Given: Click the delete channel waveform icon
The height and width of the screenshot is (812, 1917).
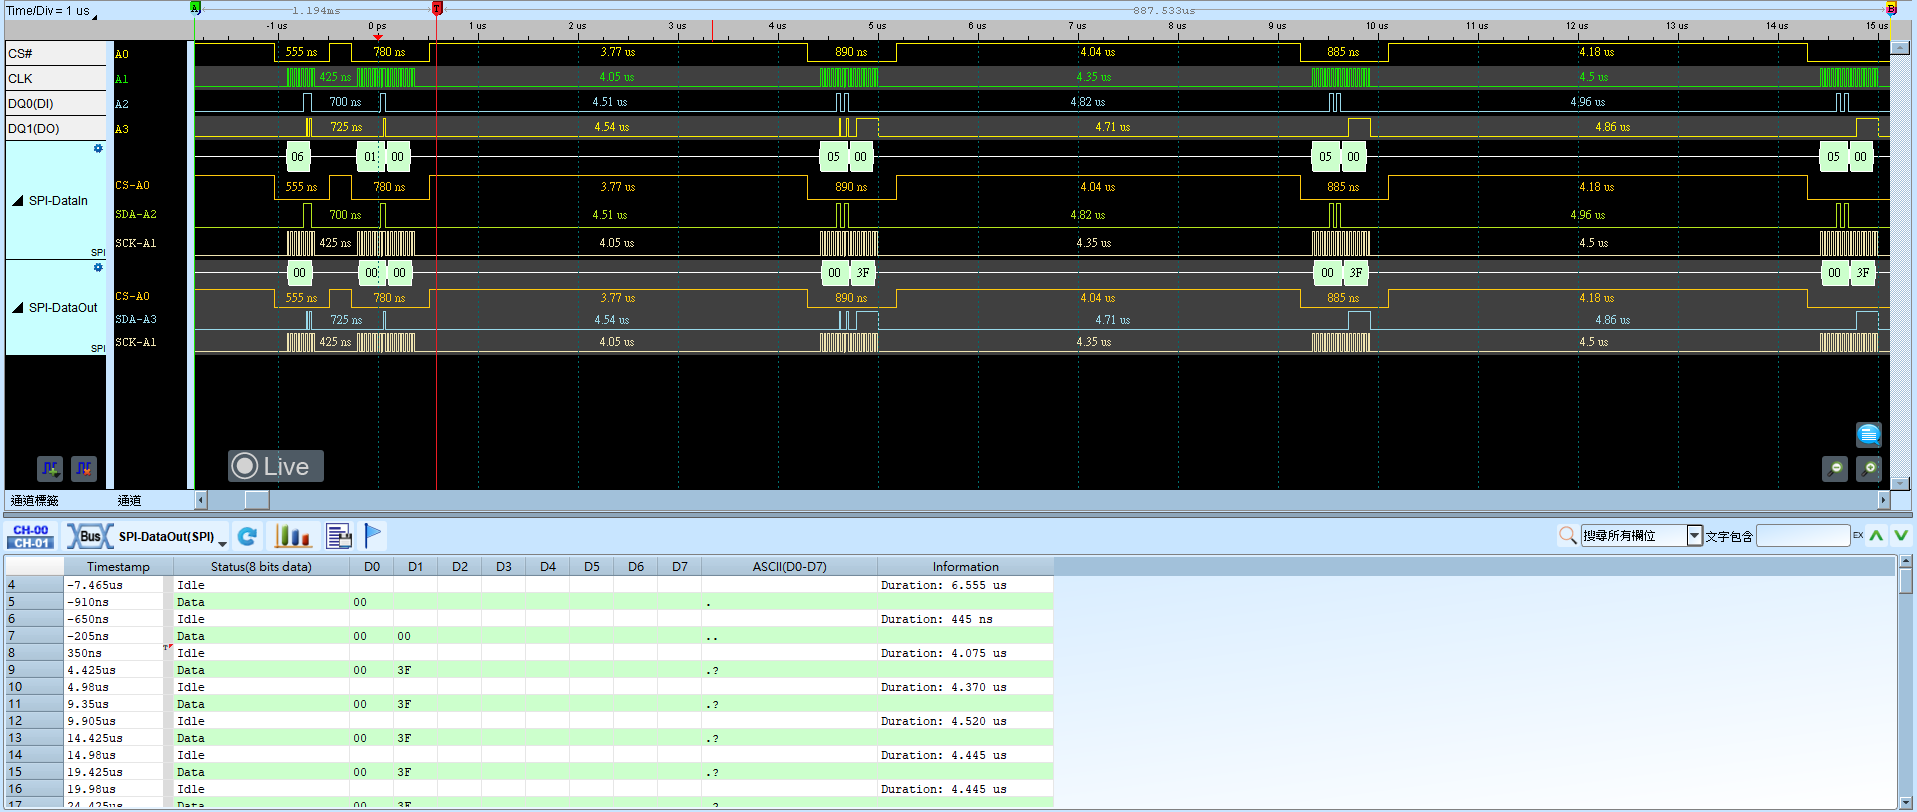Looking at the screenshot, I should click(x=84, y=468).
